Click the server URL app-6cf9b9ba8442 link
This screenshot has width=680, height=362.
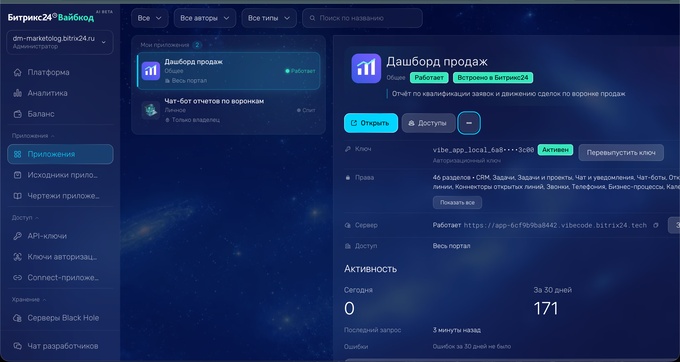(x=555, y=225)
